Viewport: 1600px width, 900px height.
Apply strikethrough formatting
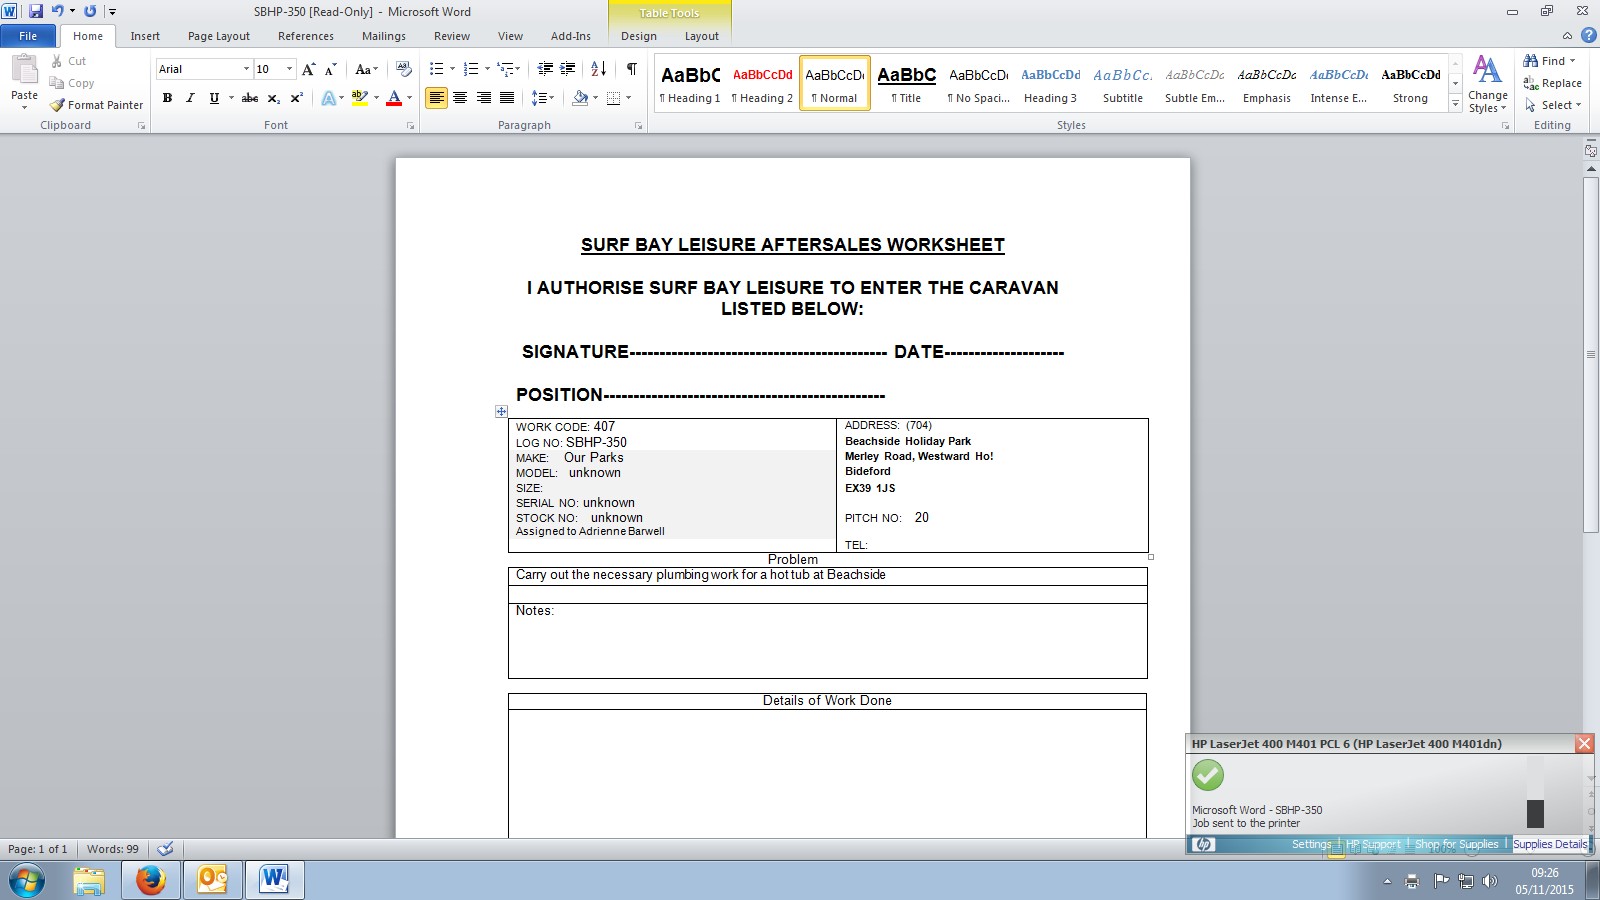pos(250,98)
